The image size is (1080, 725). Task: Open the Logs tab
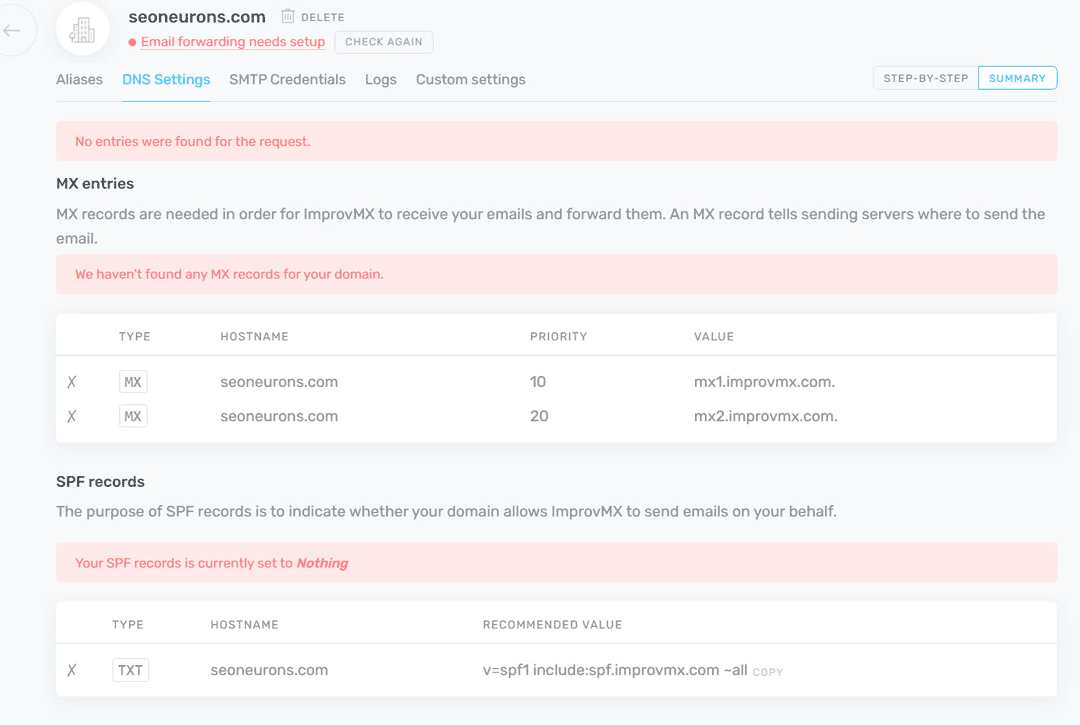381,79
